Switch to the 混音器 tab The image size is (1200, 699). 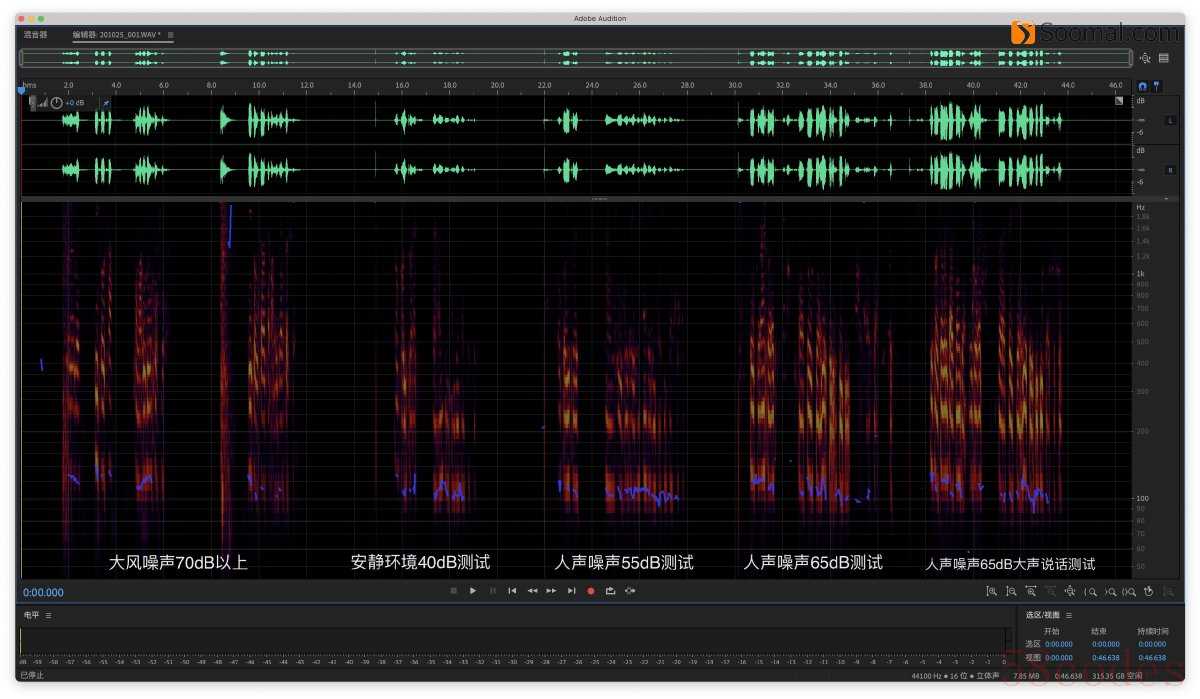(x=35, y=35)
